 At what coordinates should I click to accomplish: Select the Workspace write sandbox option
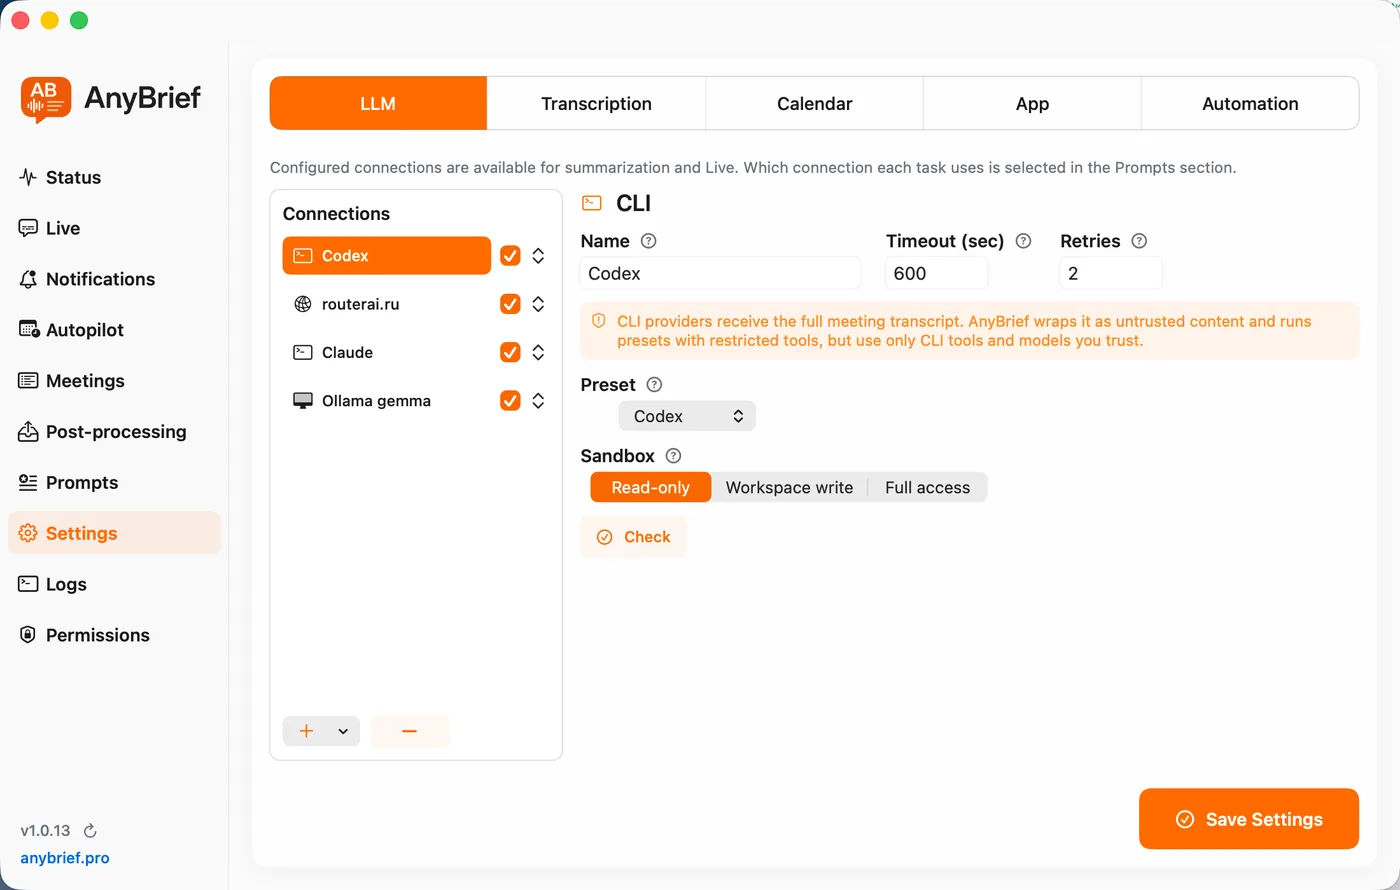pos(789,487)
